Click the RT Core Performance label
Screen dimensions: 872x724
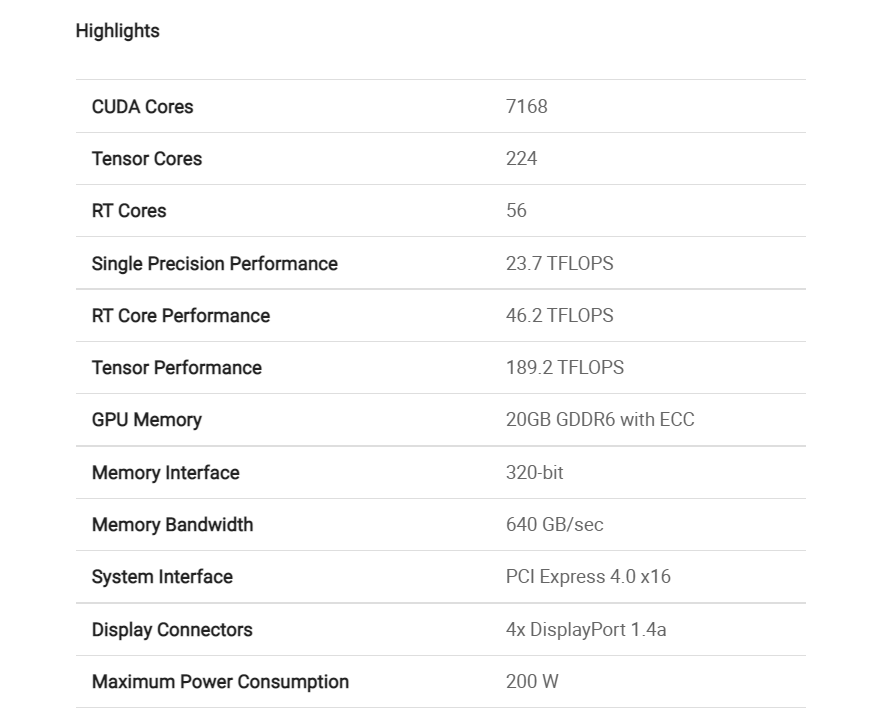coord(180,315)
